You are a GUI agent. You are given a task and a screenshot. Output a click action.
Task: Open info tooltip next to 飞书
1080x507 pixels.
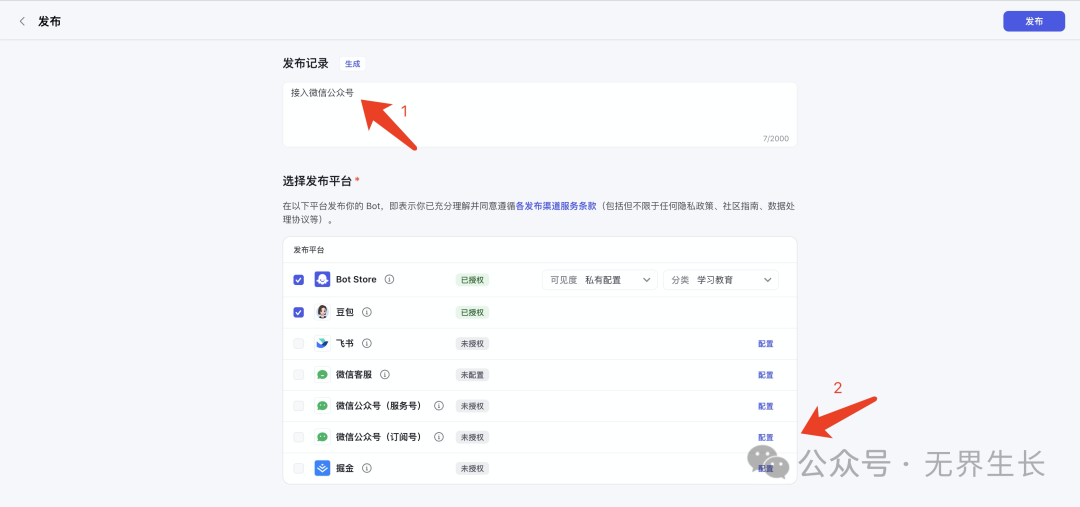pos(367,343)
